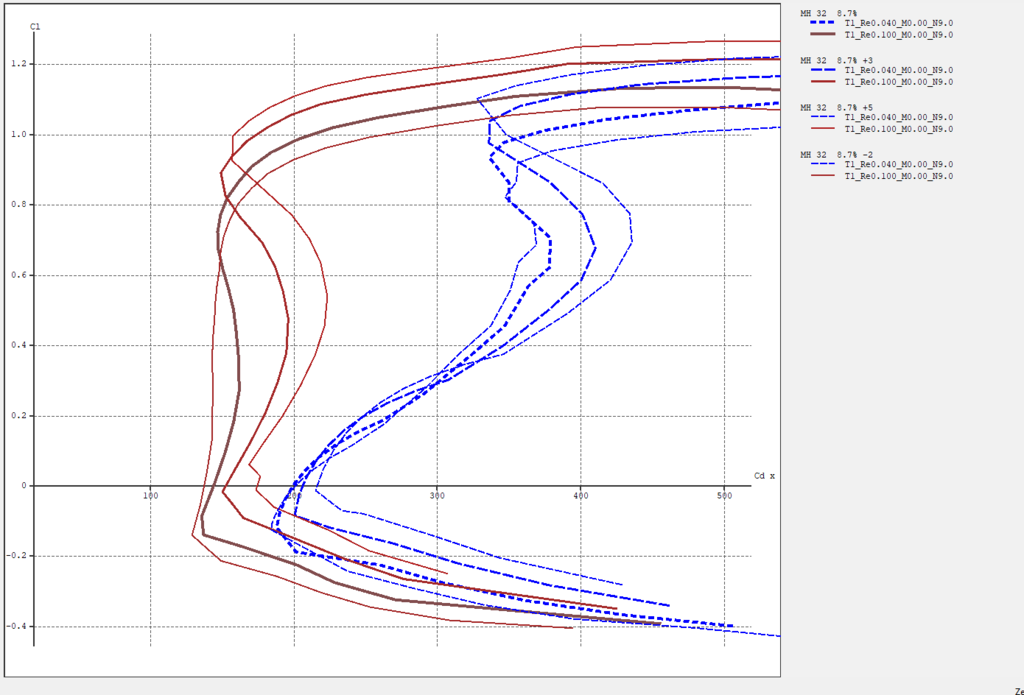Click the 100 tick label on Cd axis

(x=150, y=496)
